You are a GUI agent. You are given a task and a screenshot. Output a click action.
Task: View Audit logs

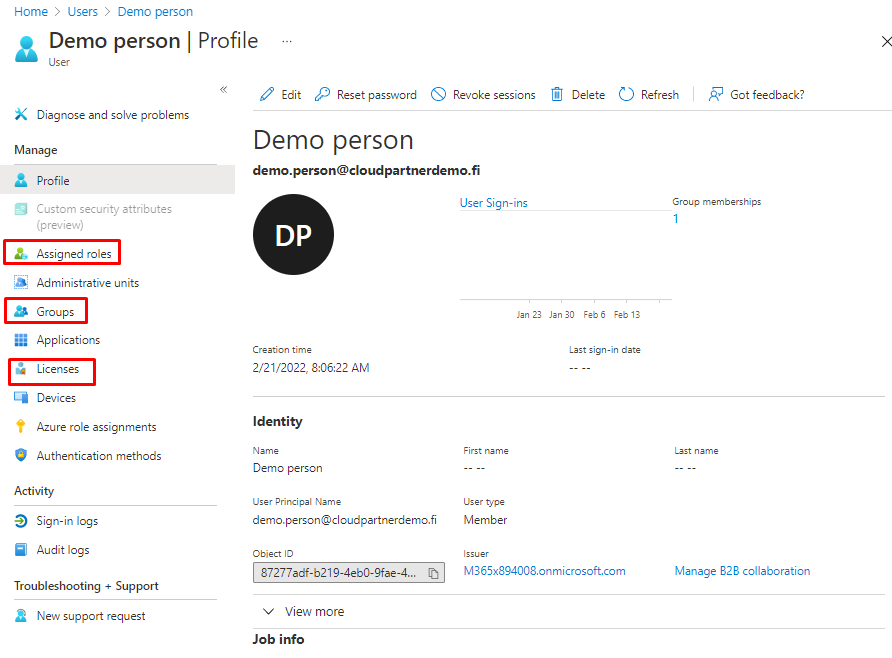[x=63, y=550]
